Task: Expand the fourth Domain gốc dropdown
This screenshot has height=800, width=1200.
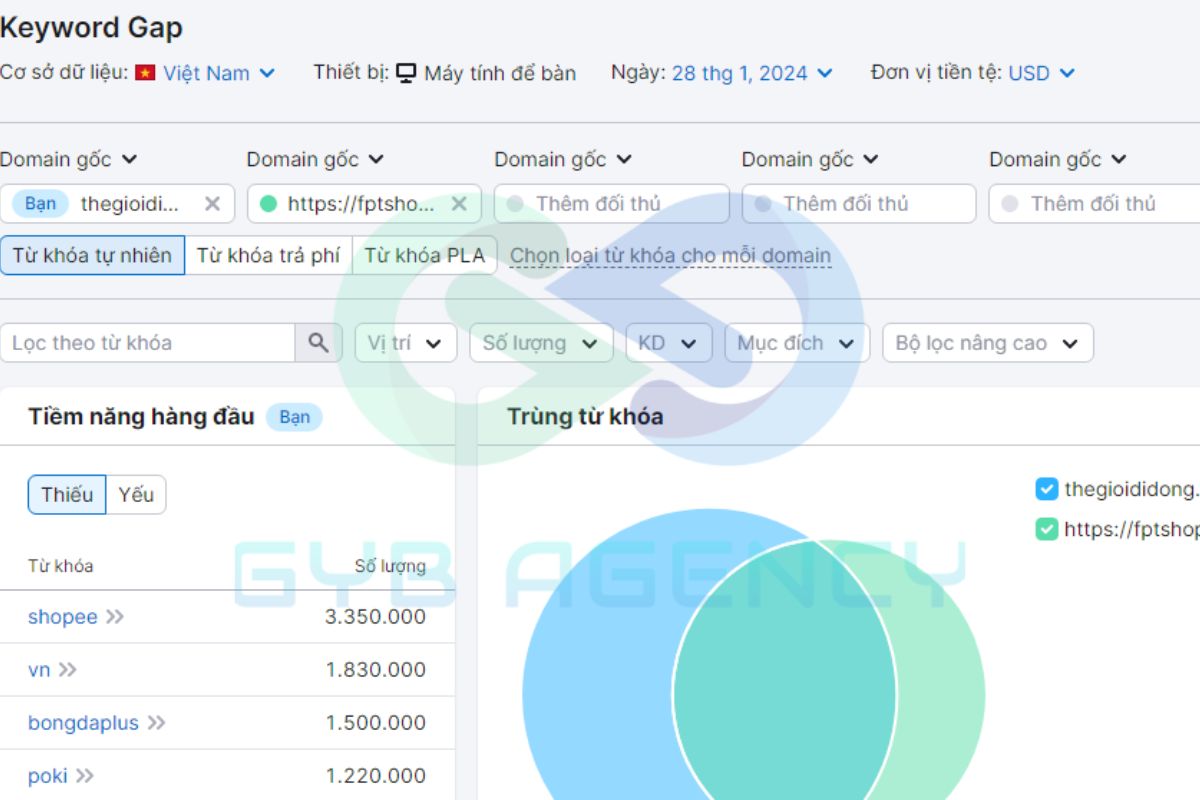Action: pos(811,159)
